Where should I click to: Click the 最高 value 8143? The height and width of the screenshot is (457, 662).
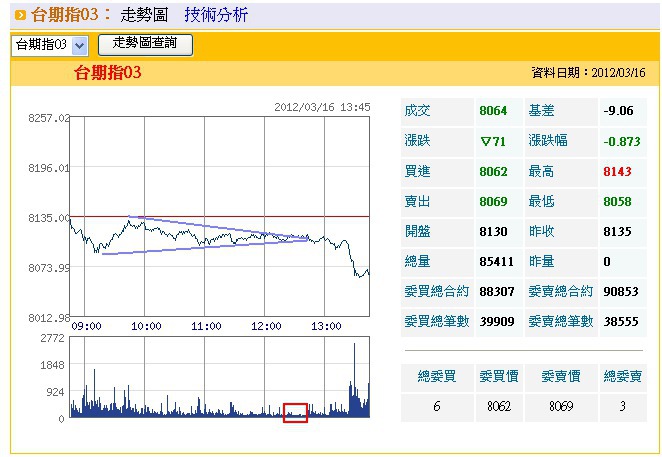tap(617, 171)
